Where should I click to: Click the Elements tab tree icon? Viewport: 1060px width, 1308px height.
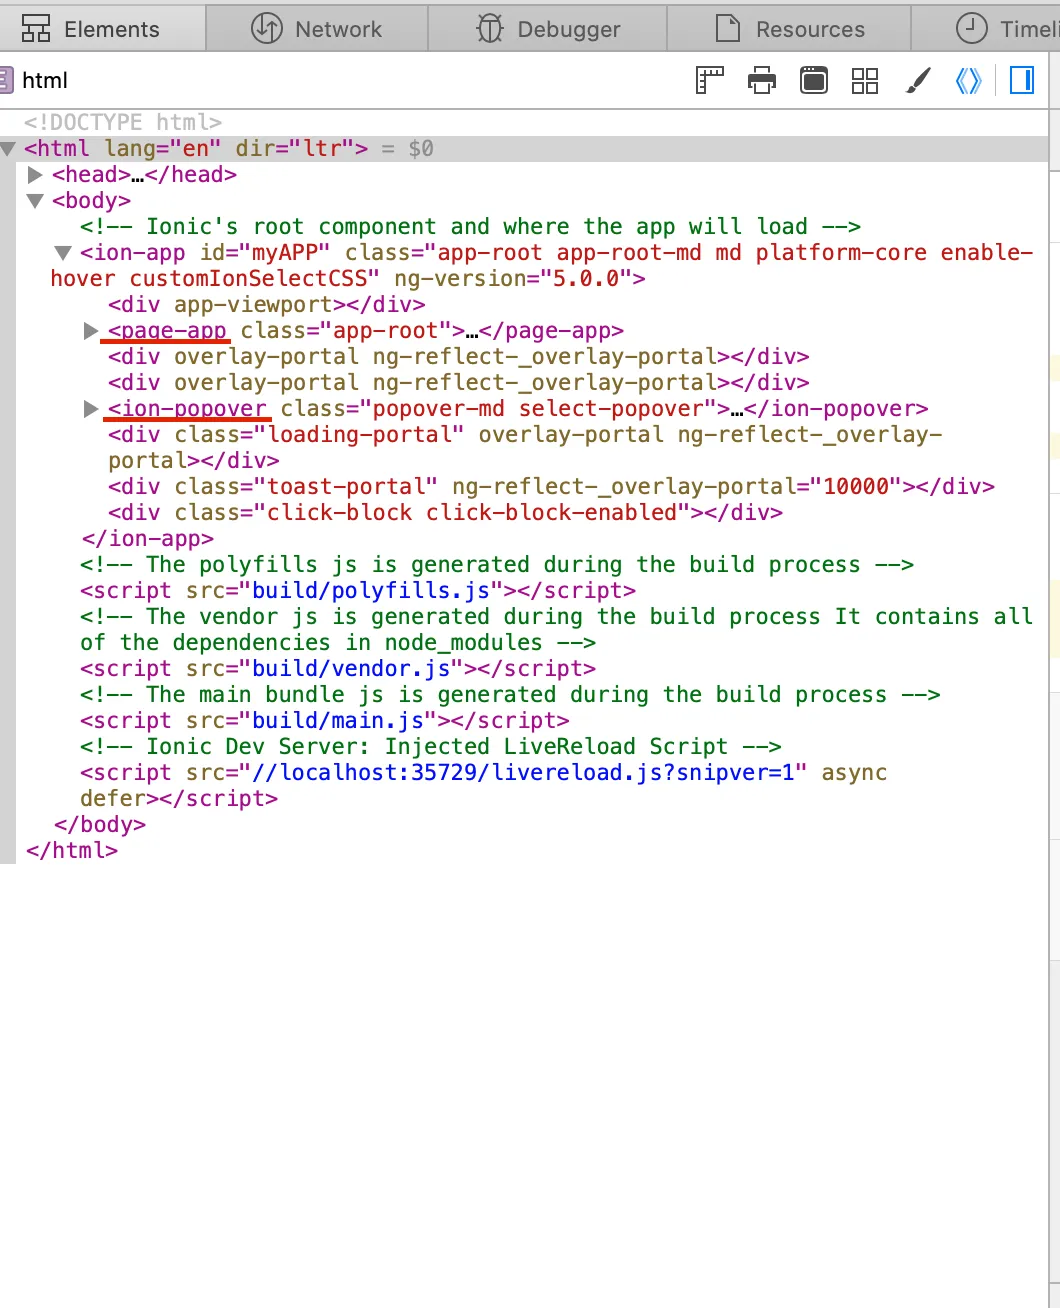[x=36, y=29]
